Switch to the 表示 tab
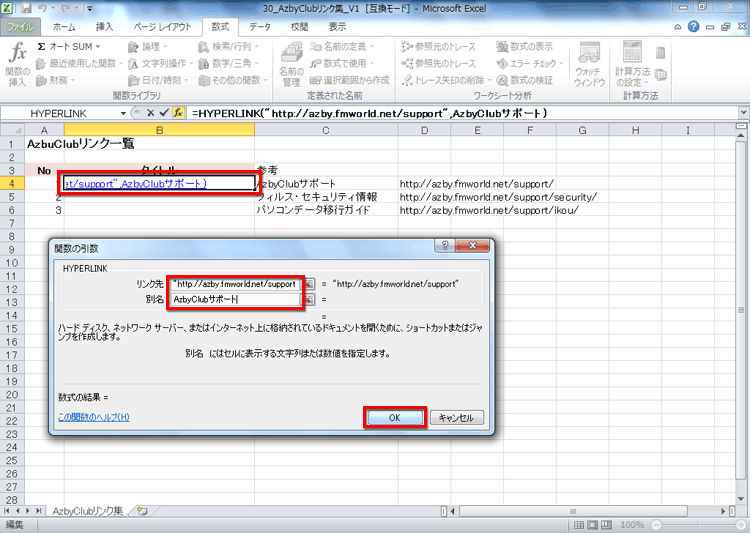Image resolution: width=750 pixels, height=533 pixels. tap(337, 27)
